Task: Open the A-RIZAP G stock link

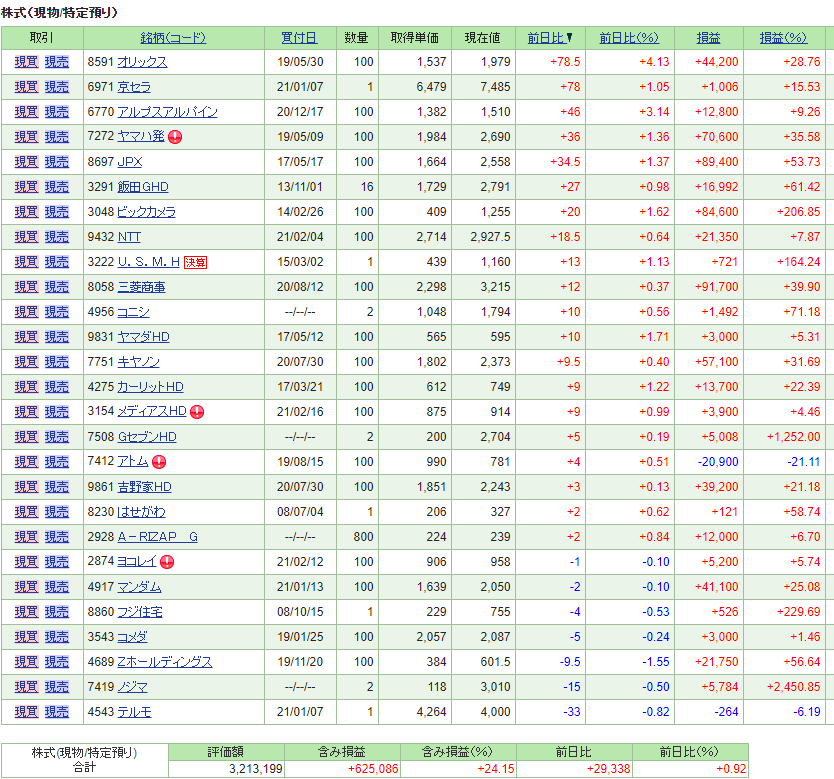Action: (157, 537)
